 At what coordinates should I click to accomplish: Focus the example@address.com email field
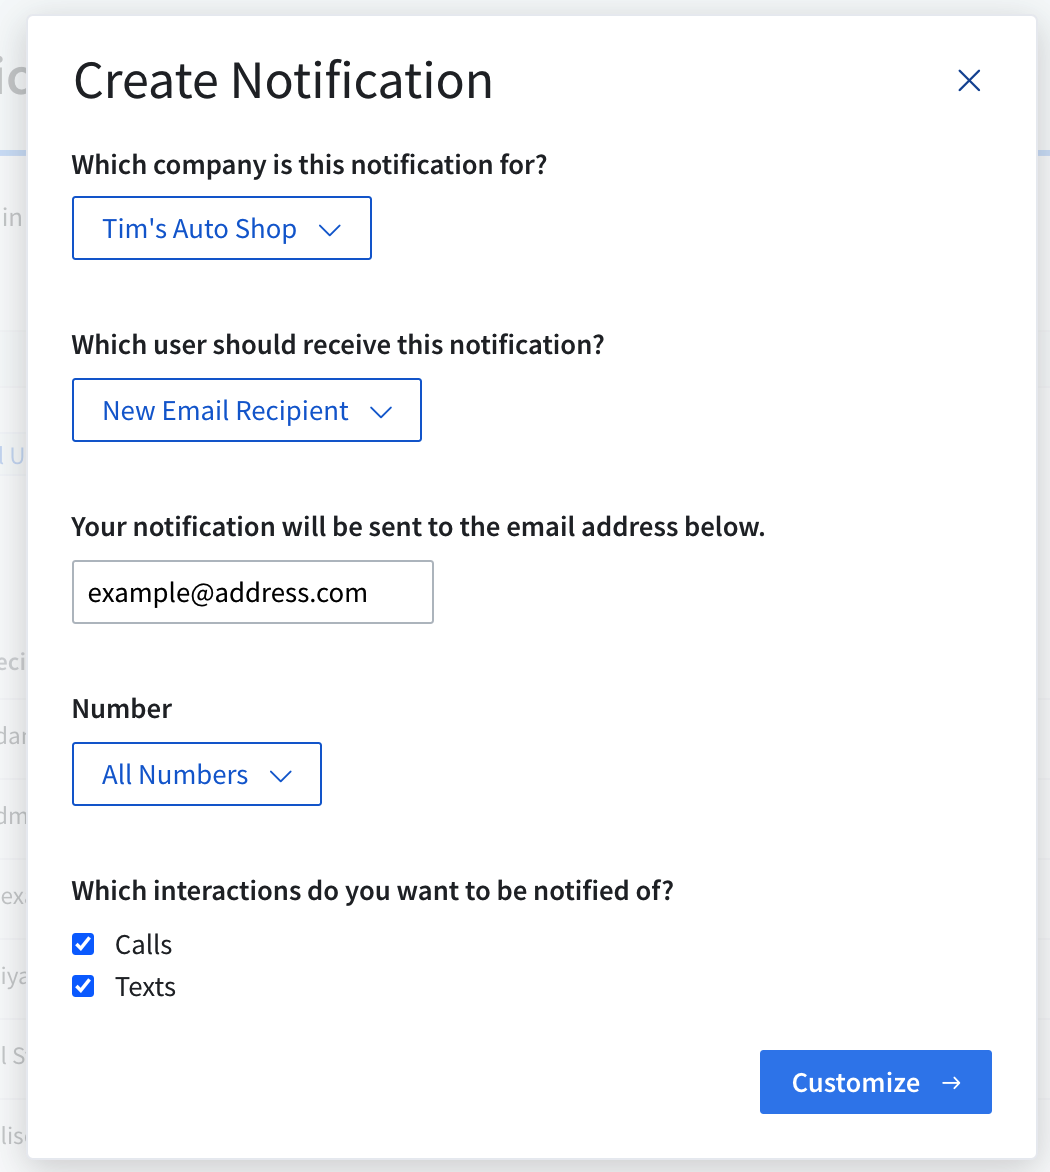tap(252, 593)
